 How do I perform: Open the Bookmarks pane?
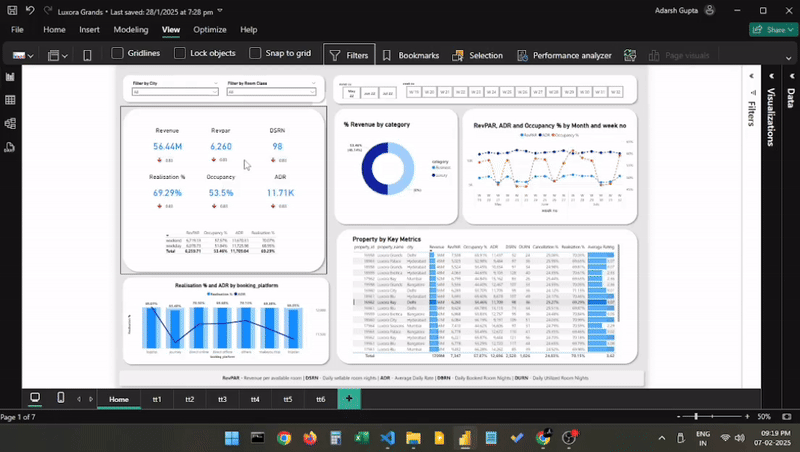(410, 55)
